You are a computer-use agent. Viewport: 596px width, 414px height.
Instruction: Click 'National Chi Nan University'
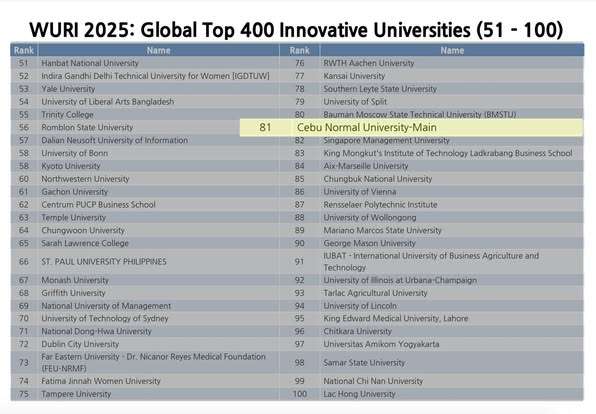(x=373, y=381)
